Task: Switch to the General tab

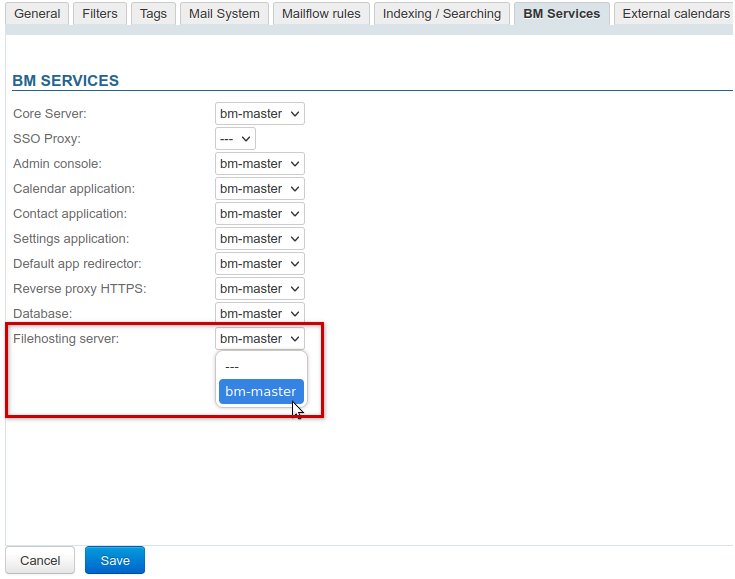Action: click(37, 14)
